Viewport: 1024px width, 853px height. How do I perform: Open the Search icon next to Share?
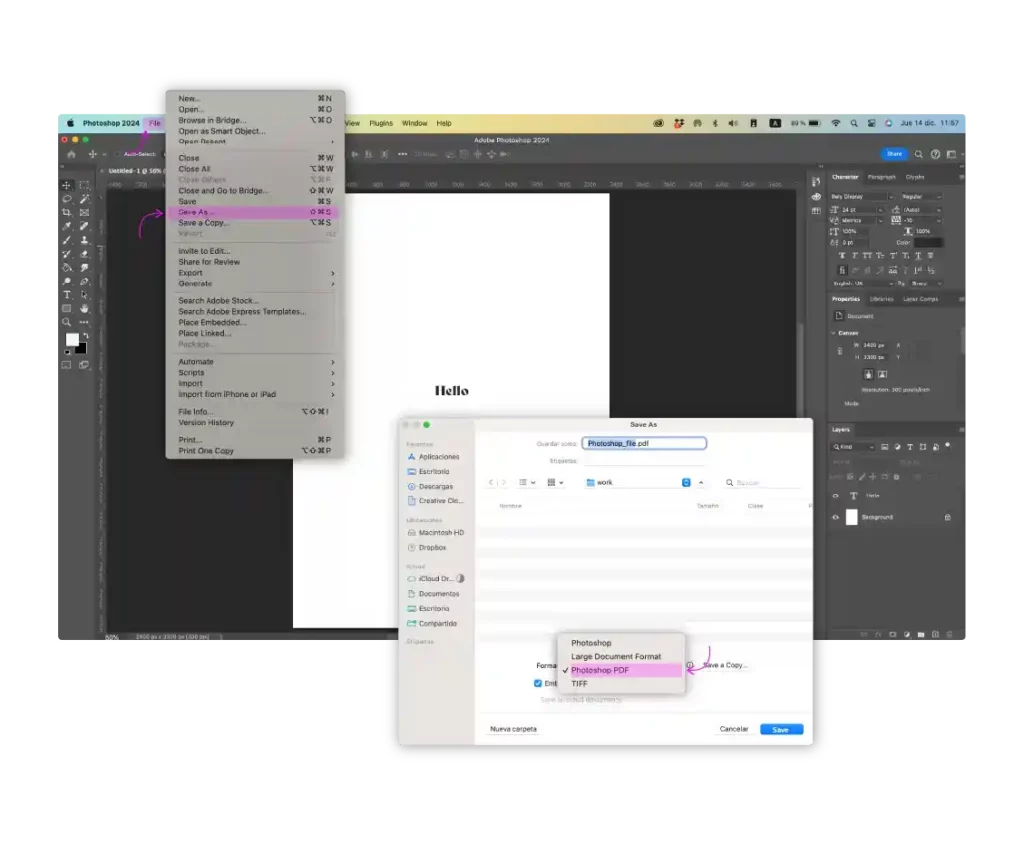918,154
